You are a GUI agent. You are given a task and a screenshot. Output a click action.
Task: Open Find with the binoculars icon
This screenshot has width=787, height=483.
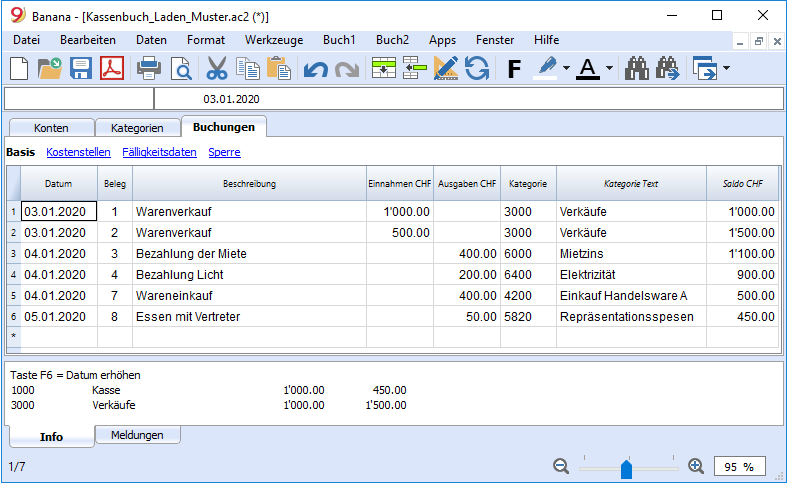[x=636, y=68]
